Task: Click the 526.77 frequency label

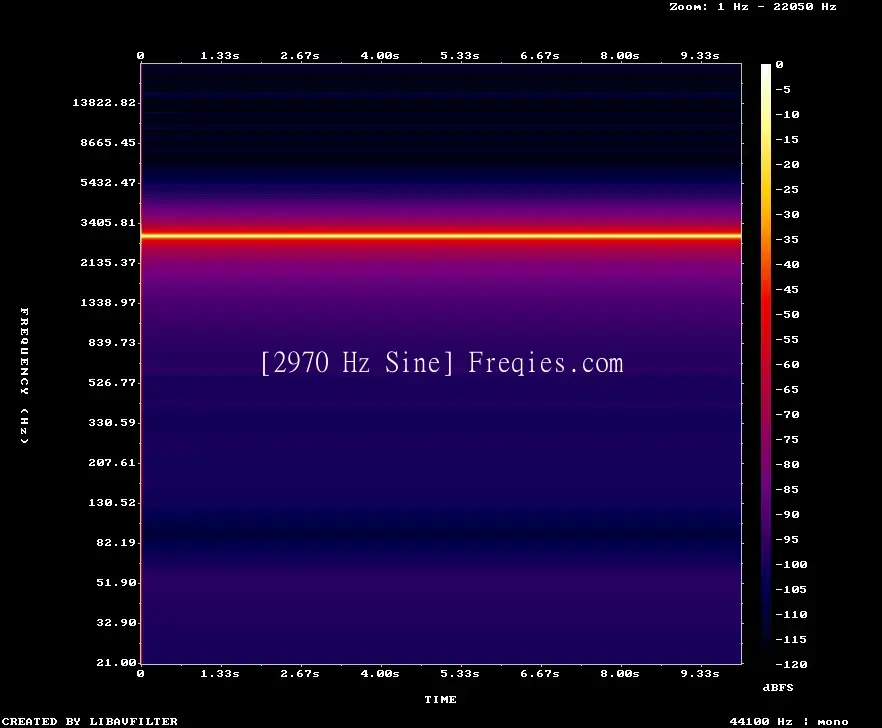Action: 112,382
